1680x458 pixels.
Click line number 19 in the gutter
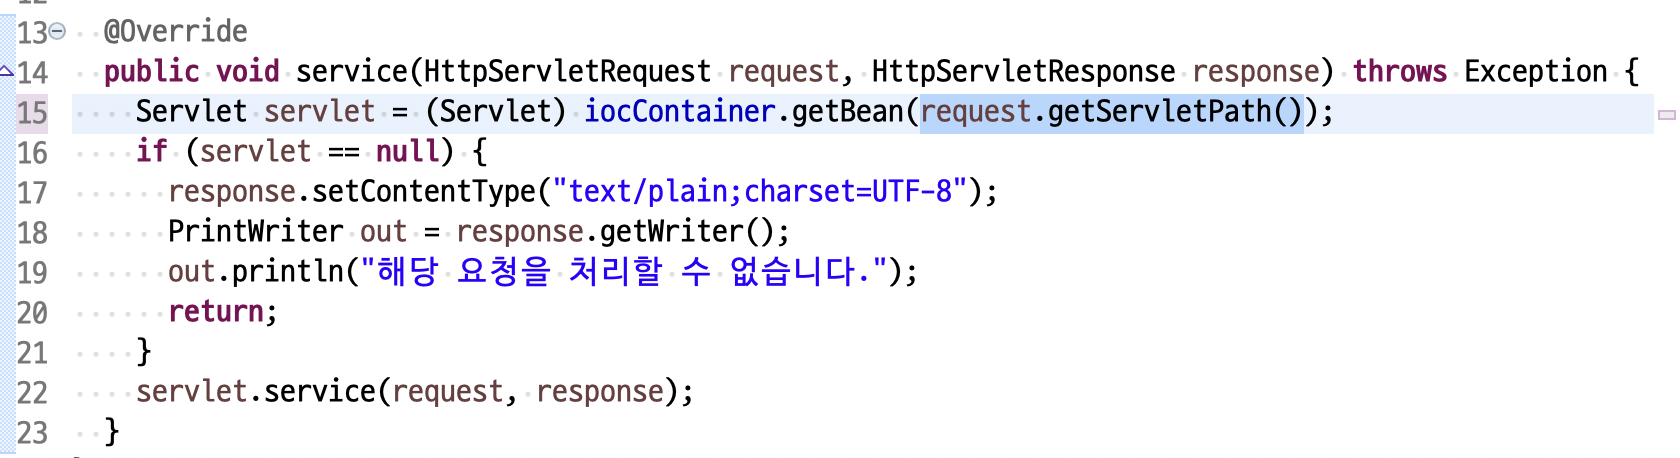[x=32, y=272]
